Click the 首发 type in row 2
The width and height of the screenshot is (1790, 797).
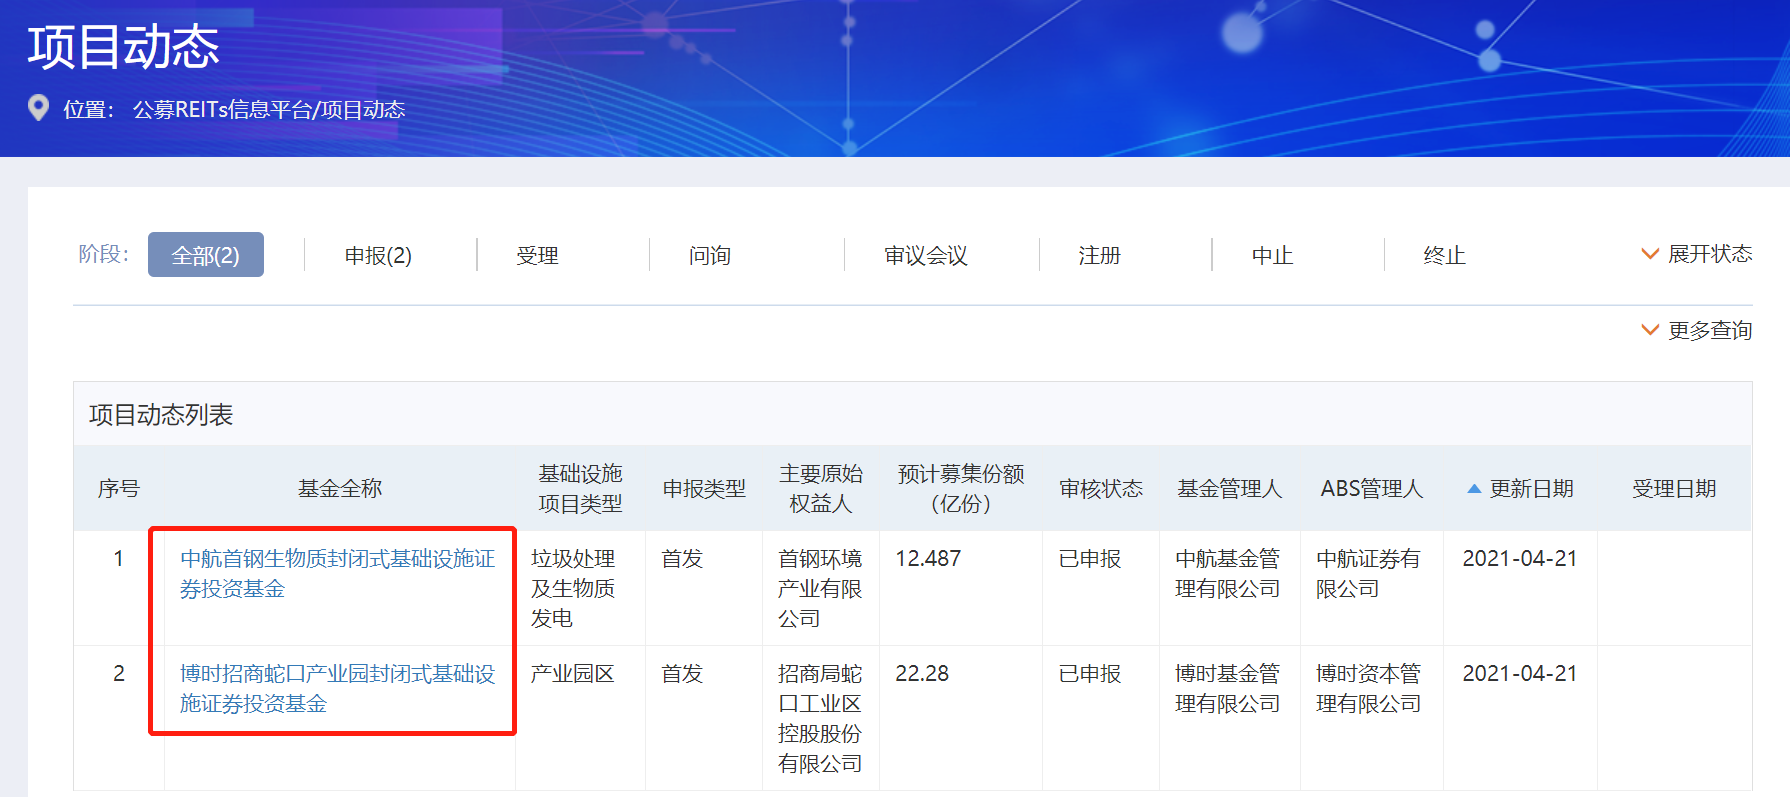tap(682, 674)
